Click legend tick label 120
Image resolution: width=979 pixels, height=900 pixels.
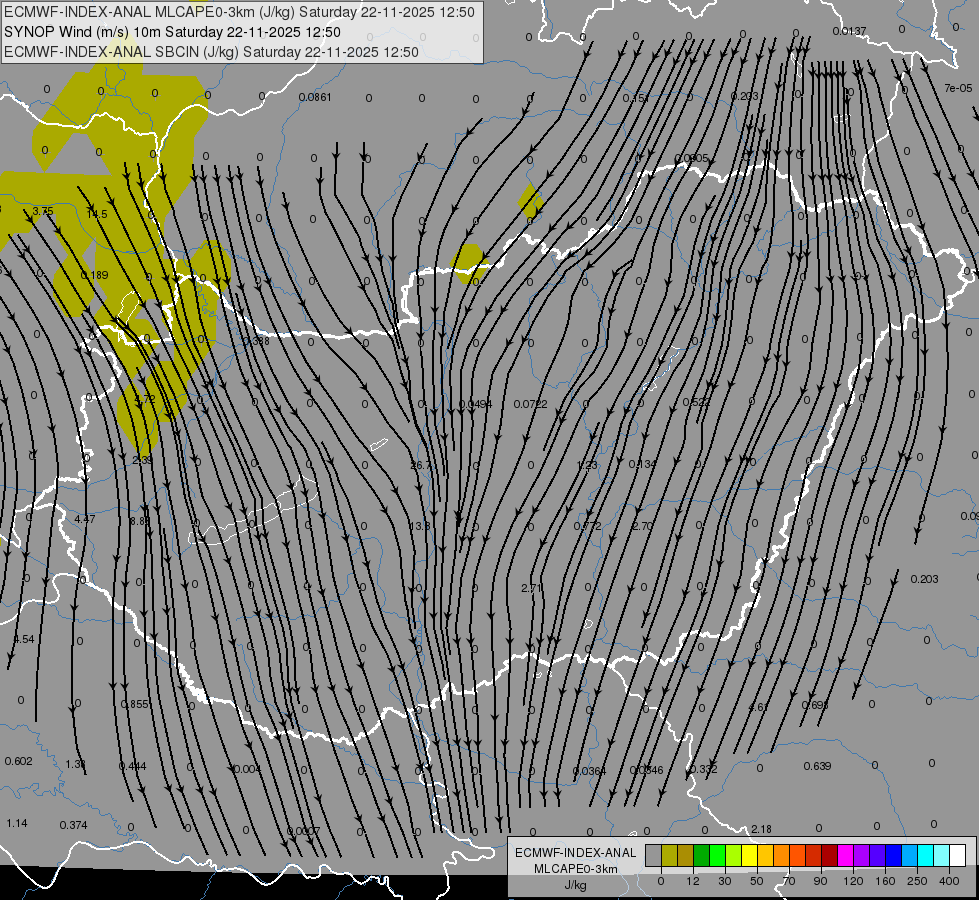pyautogui.click(x=853, y=881)
